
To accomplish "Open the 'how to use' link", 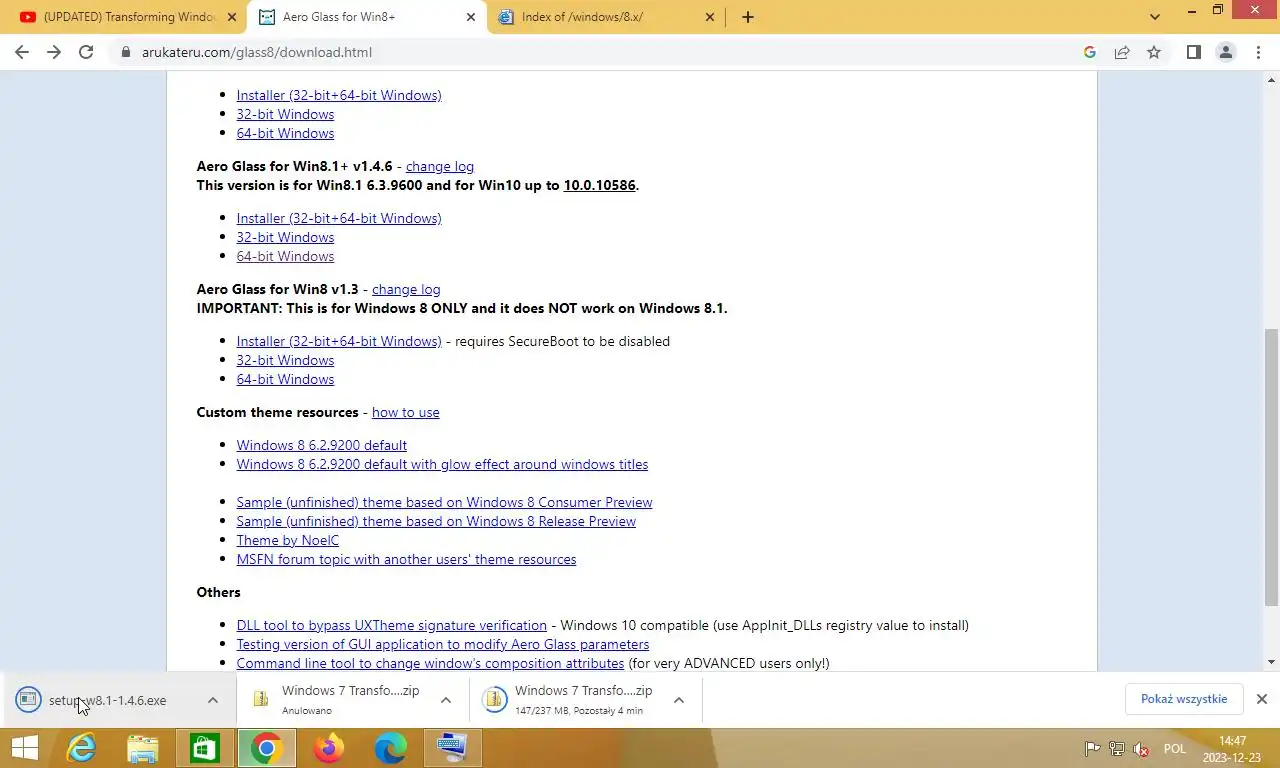I will [x=405, y=412].
